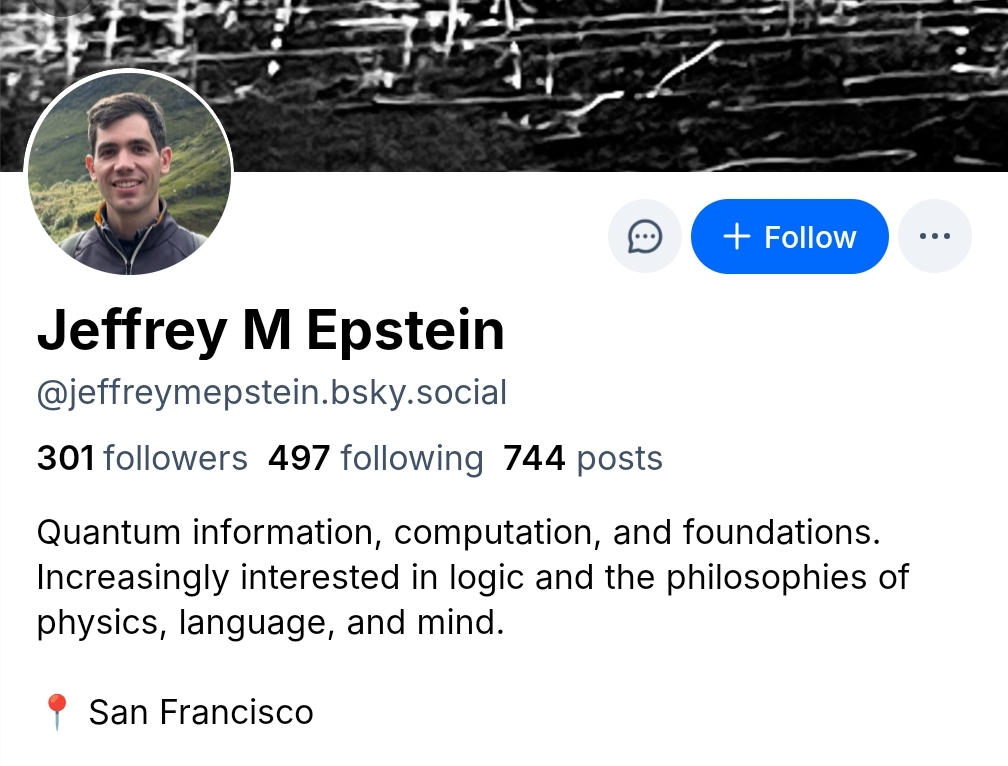Open the followers list link
Screen dimensions: 1008x766
click(x=175, y=458)
